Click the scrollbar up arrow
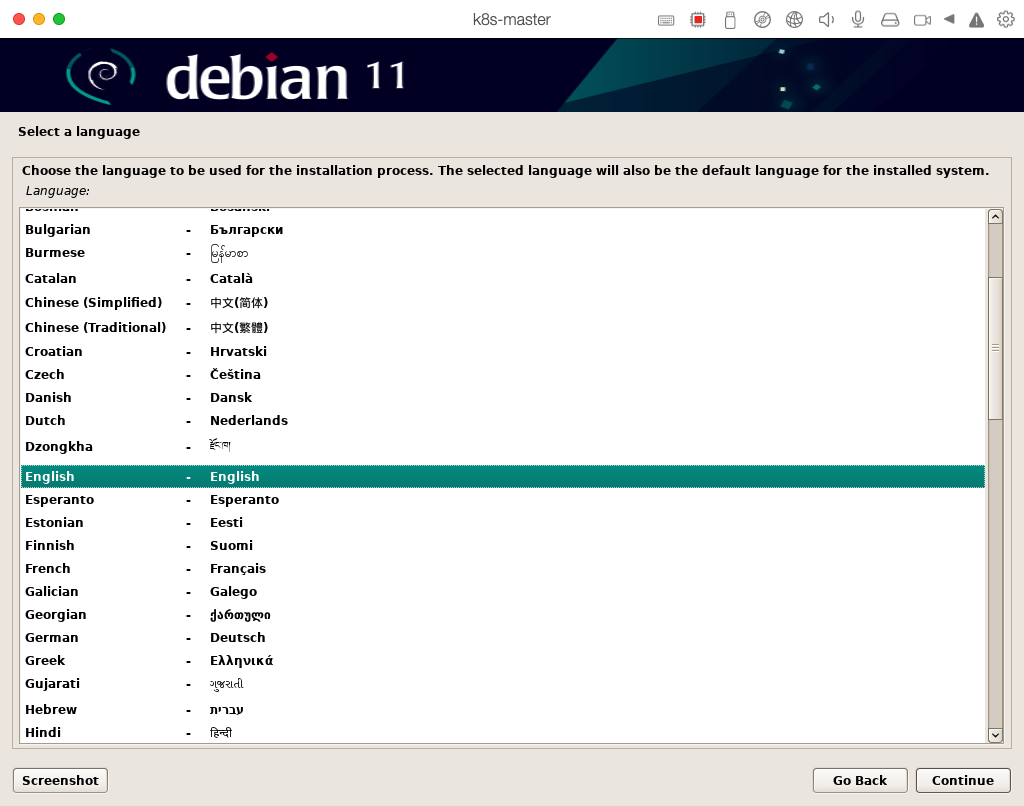Viewport: 1024px width, 806px height. pos(995,217)
